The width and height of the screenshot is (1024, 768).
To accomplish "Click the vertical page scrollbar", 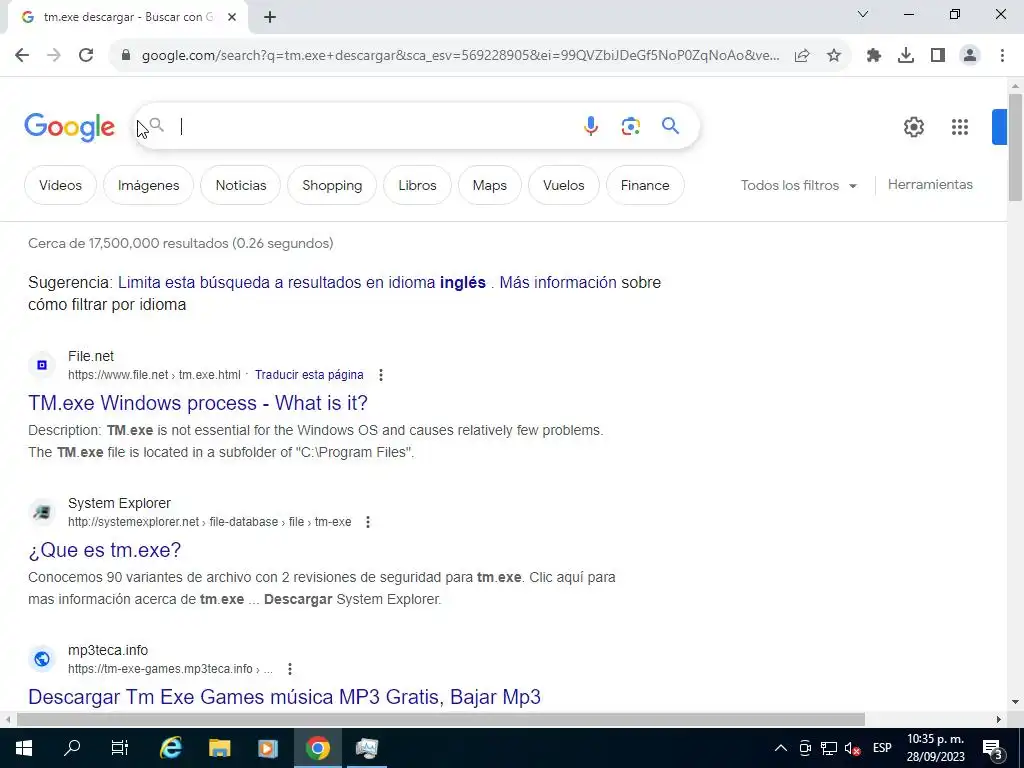I will click(1015, 147).
